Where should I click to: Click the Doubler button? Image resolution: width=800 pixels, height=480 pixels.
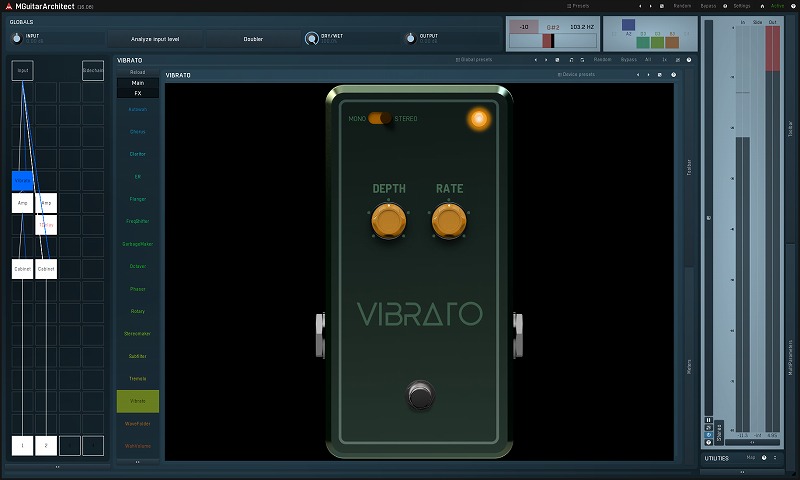[253, 39]
